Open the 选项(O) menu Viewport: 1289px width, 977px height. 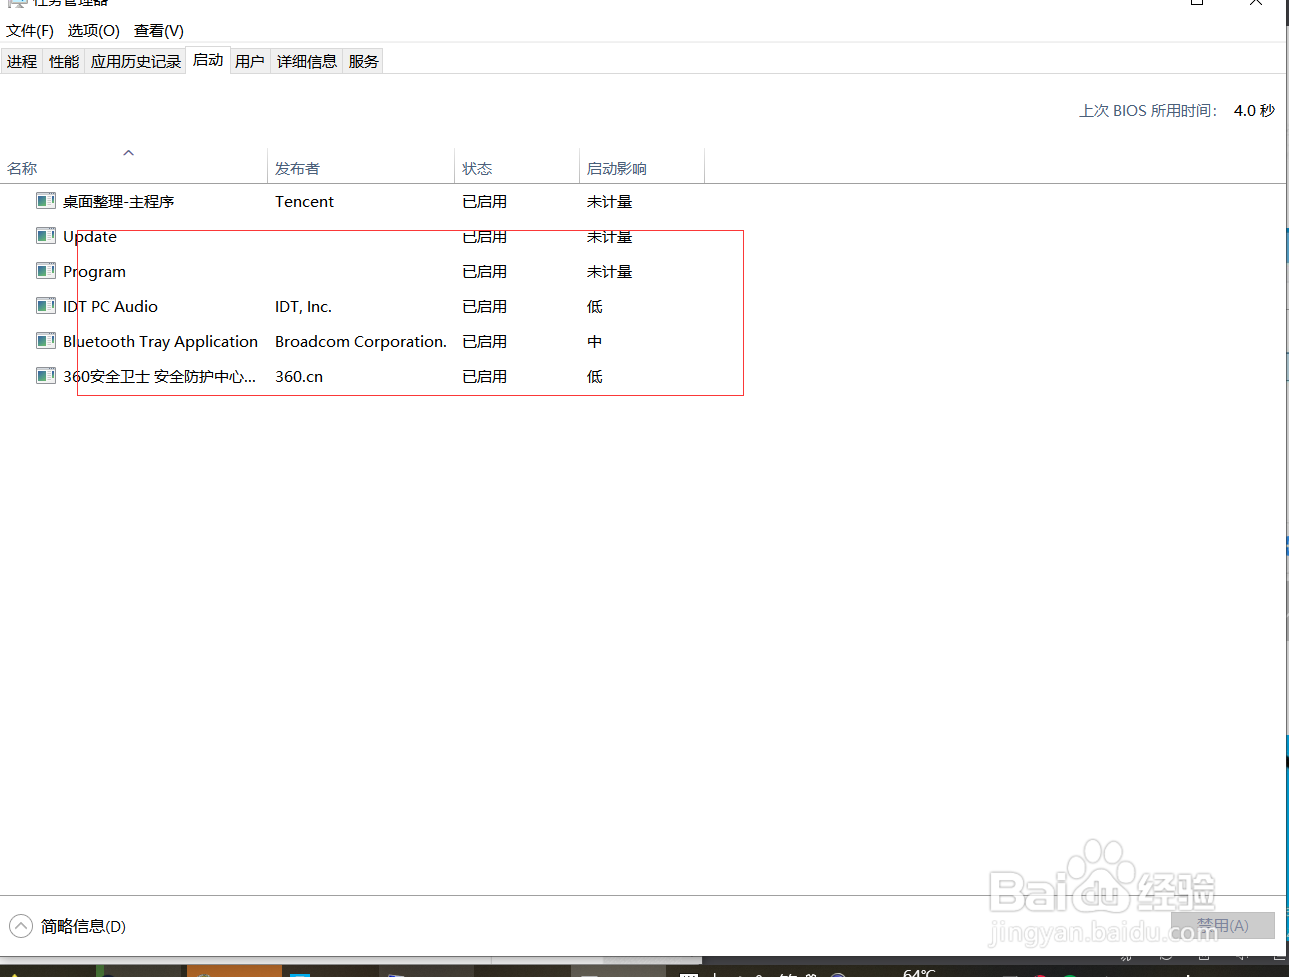tap(94, 31)
